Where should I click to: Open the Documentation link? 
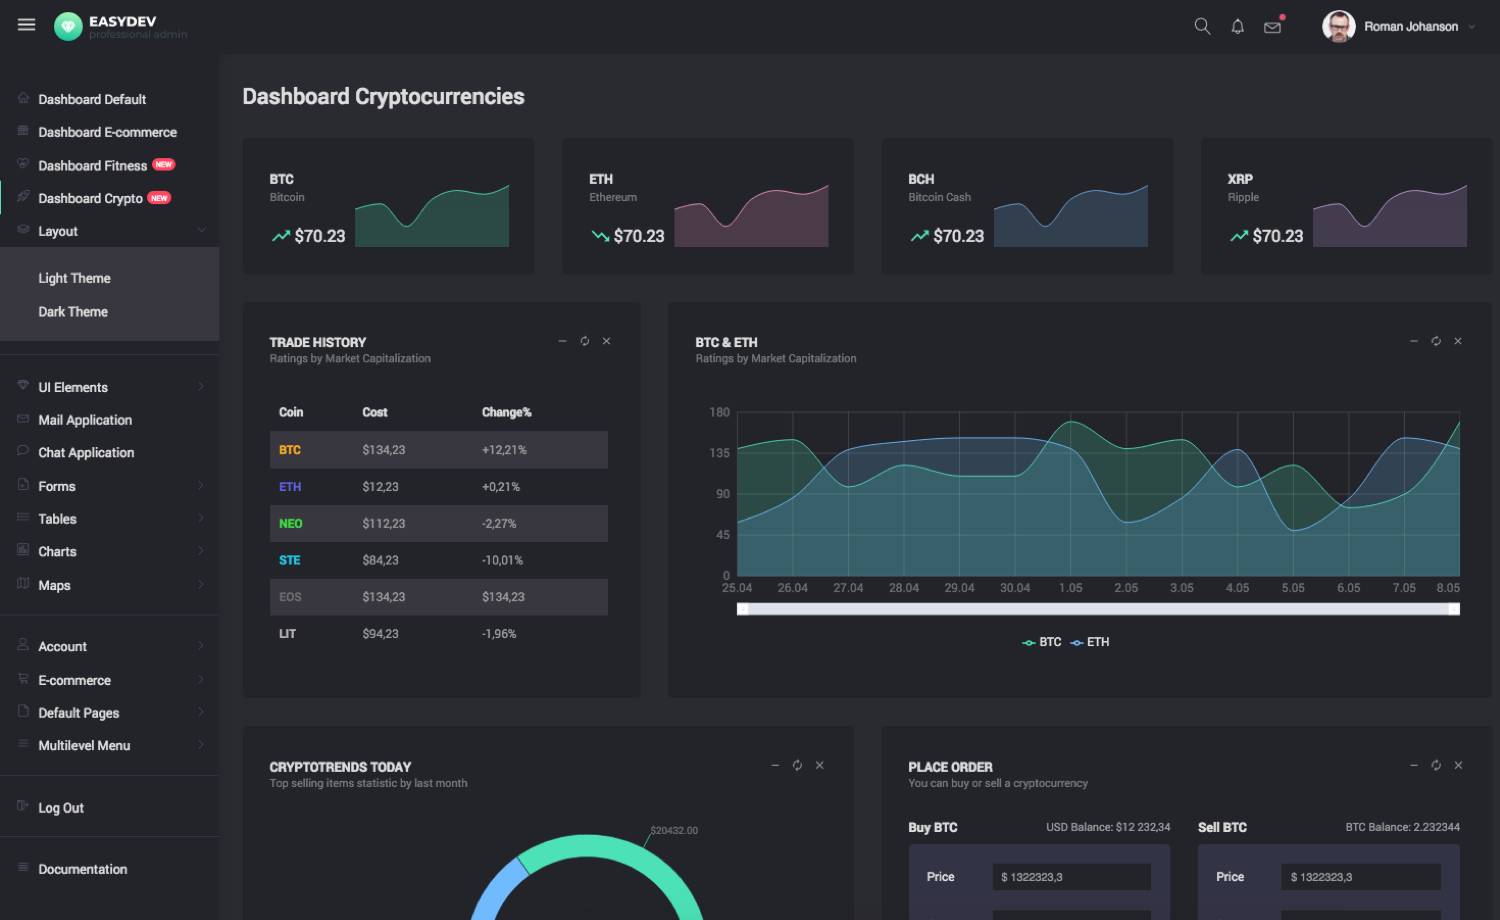point(83,869)
